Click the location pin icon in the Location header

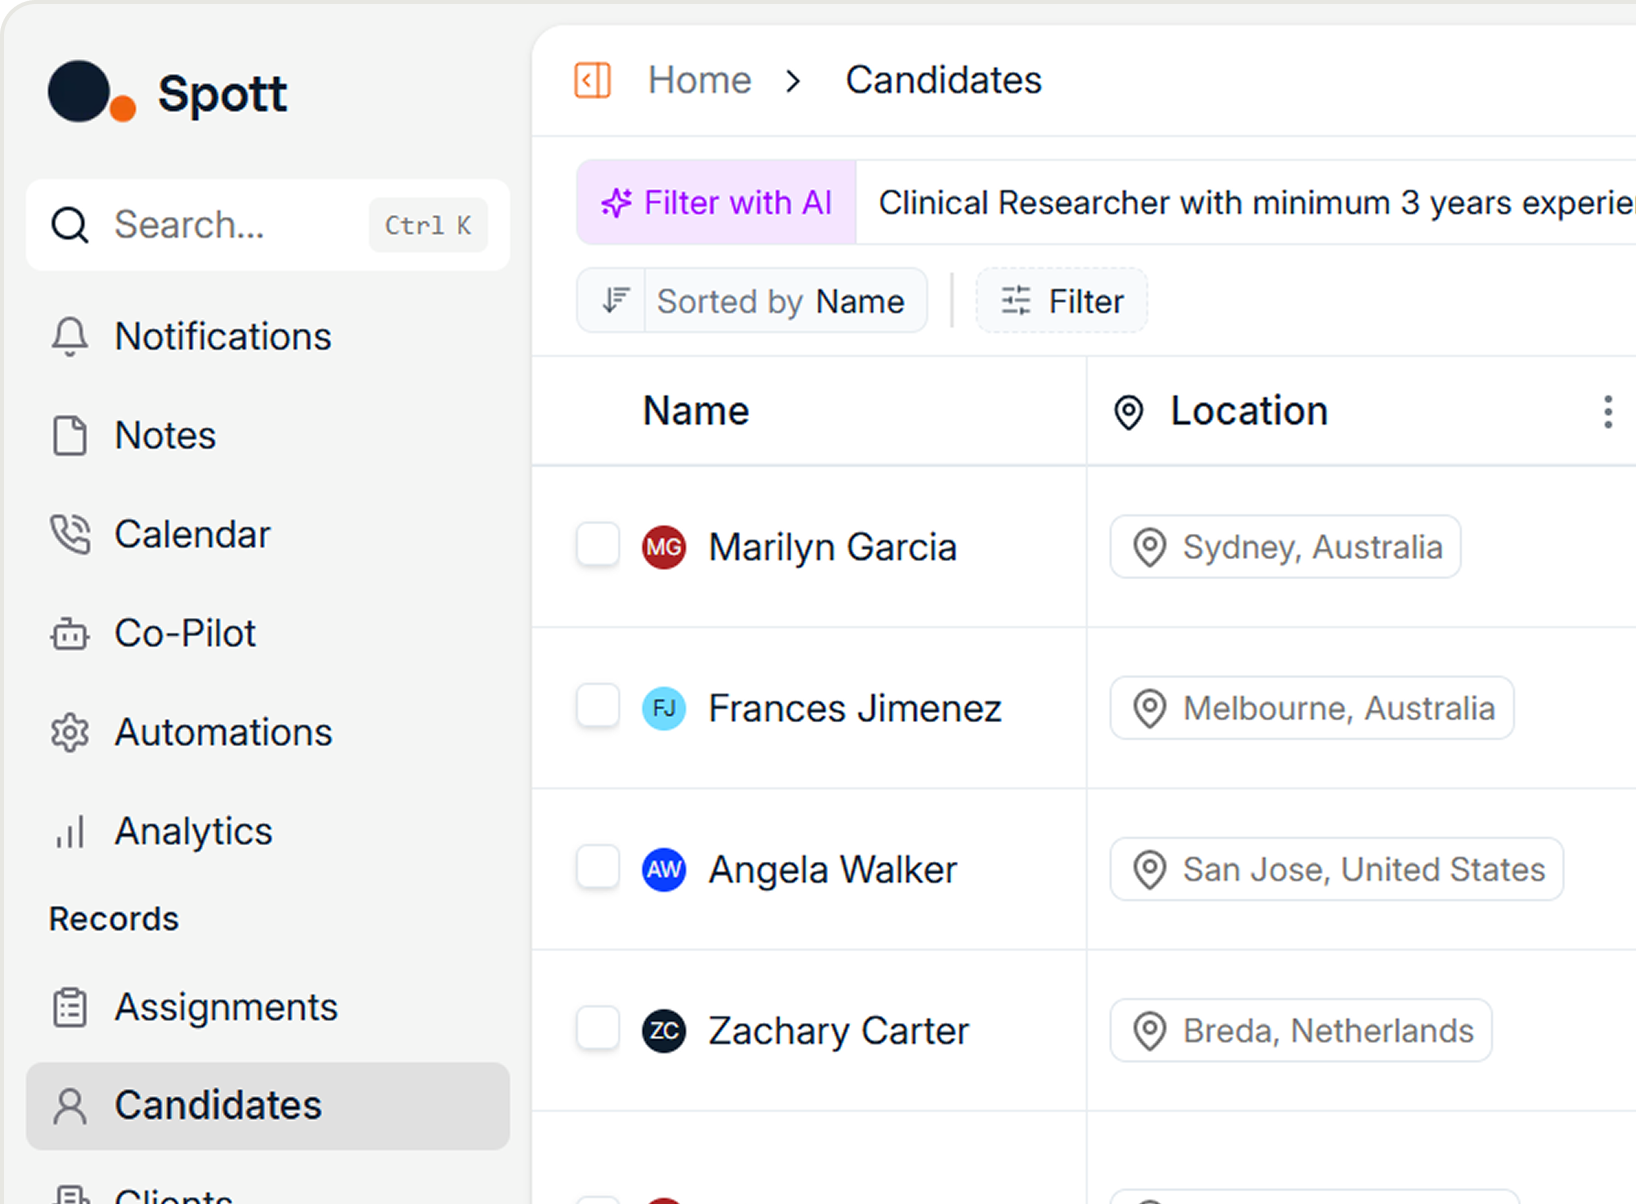(1128, 412)
